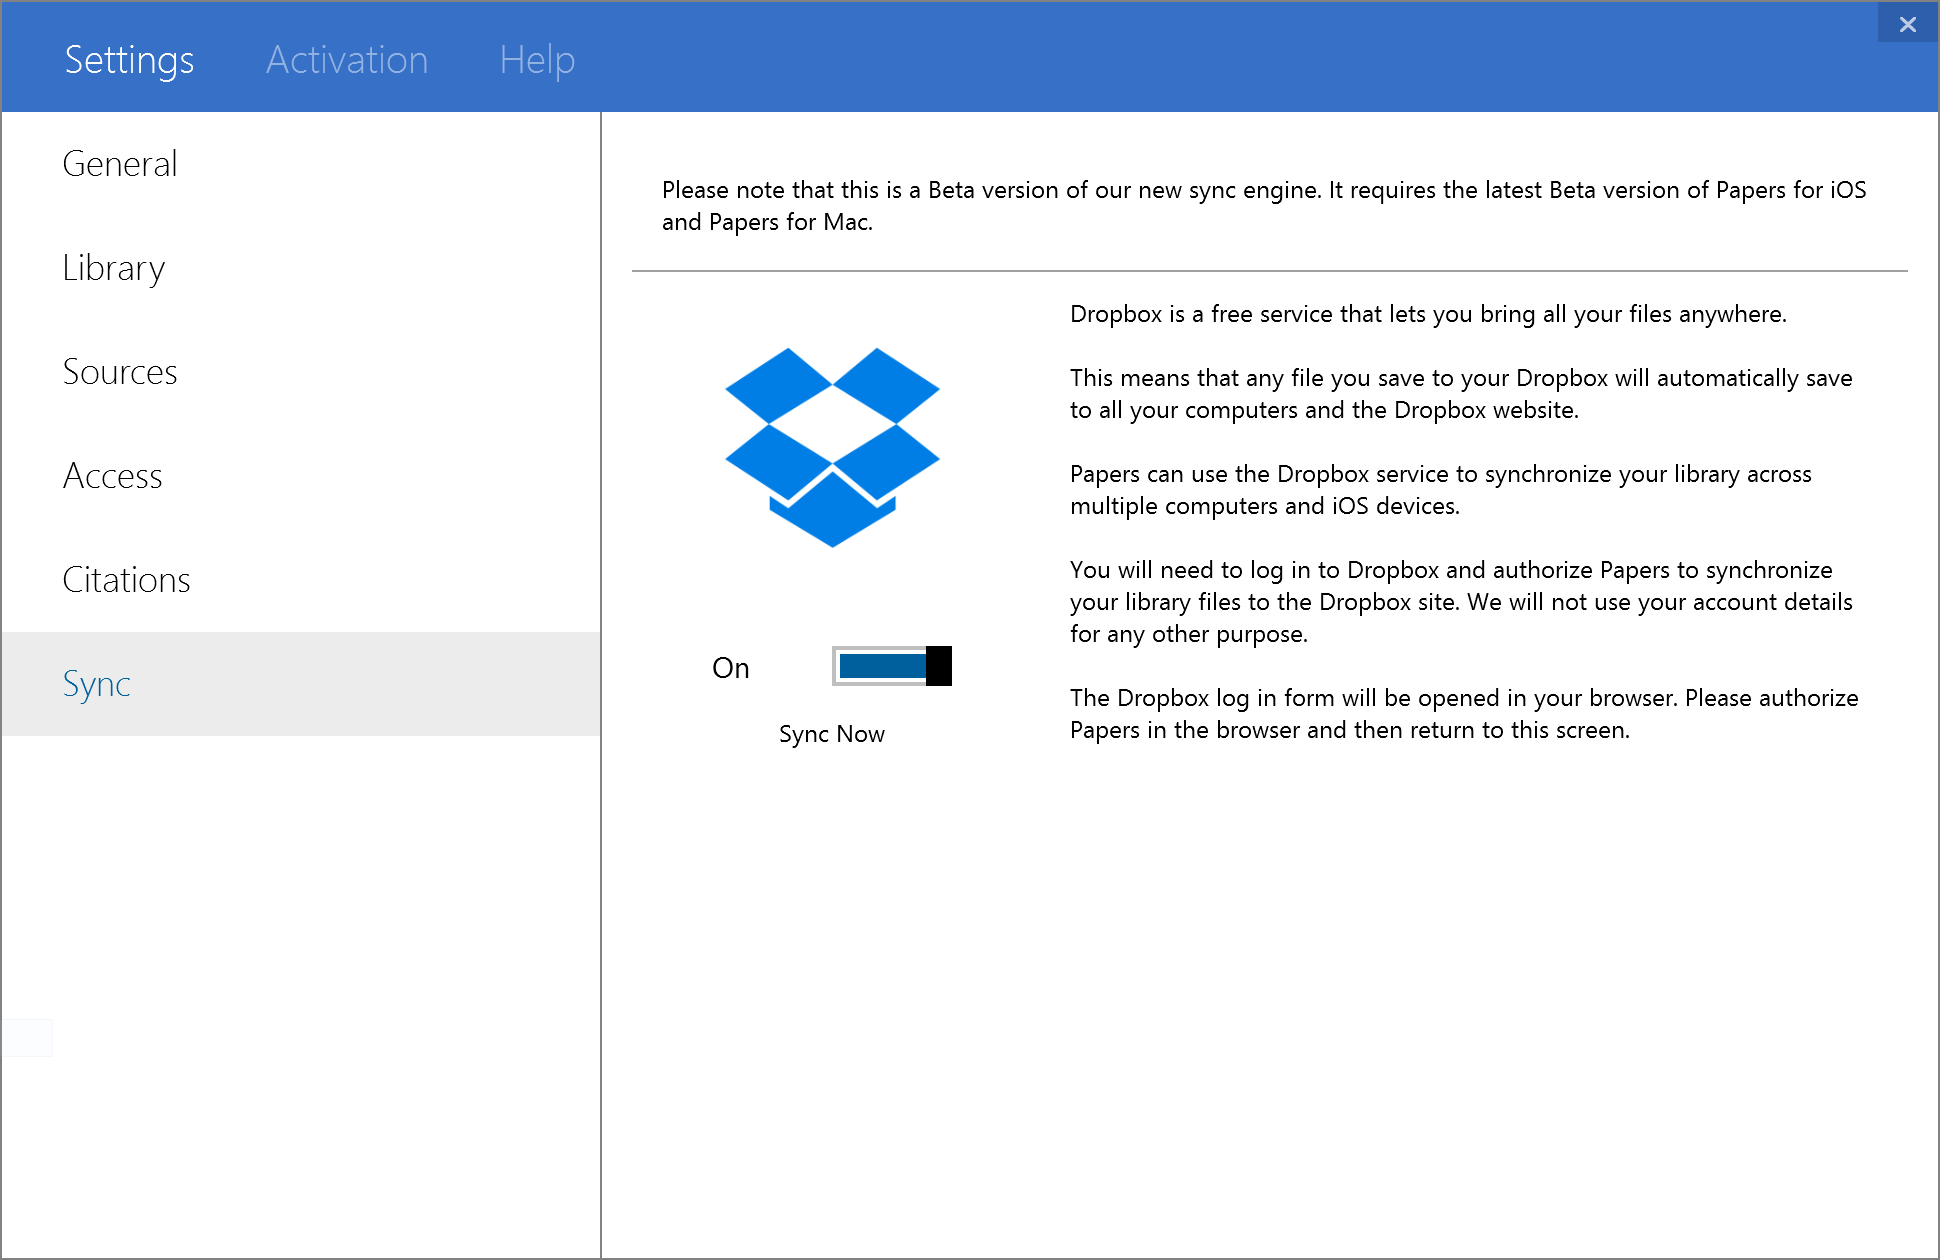Select the Sync Now button
This screenshot has height=1260, width=1940.
(831, 733)
